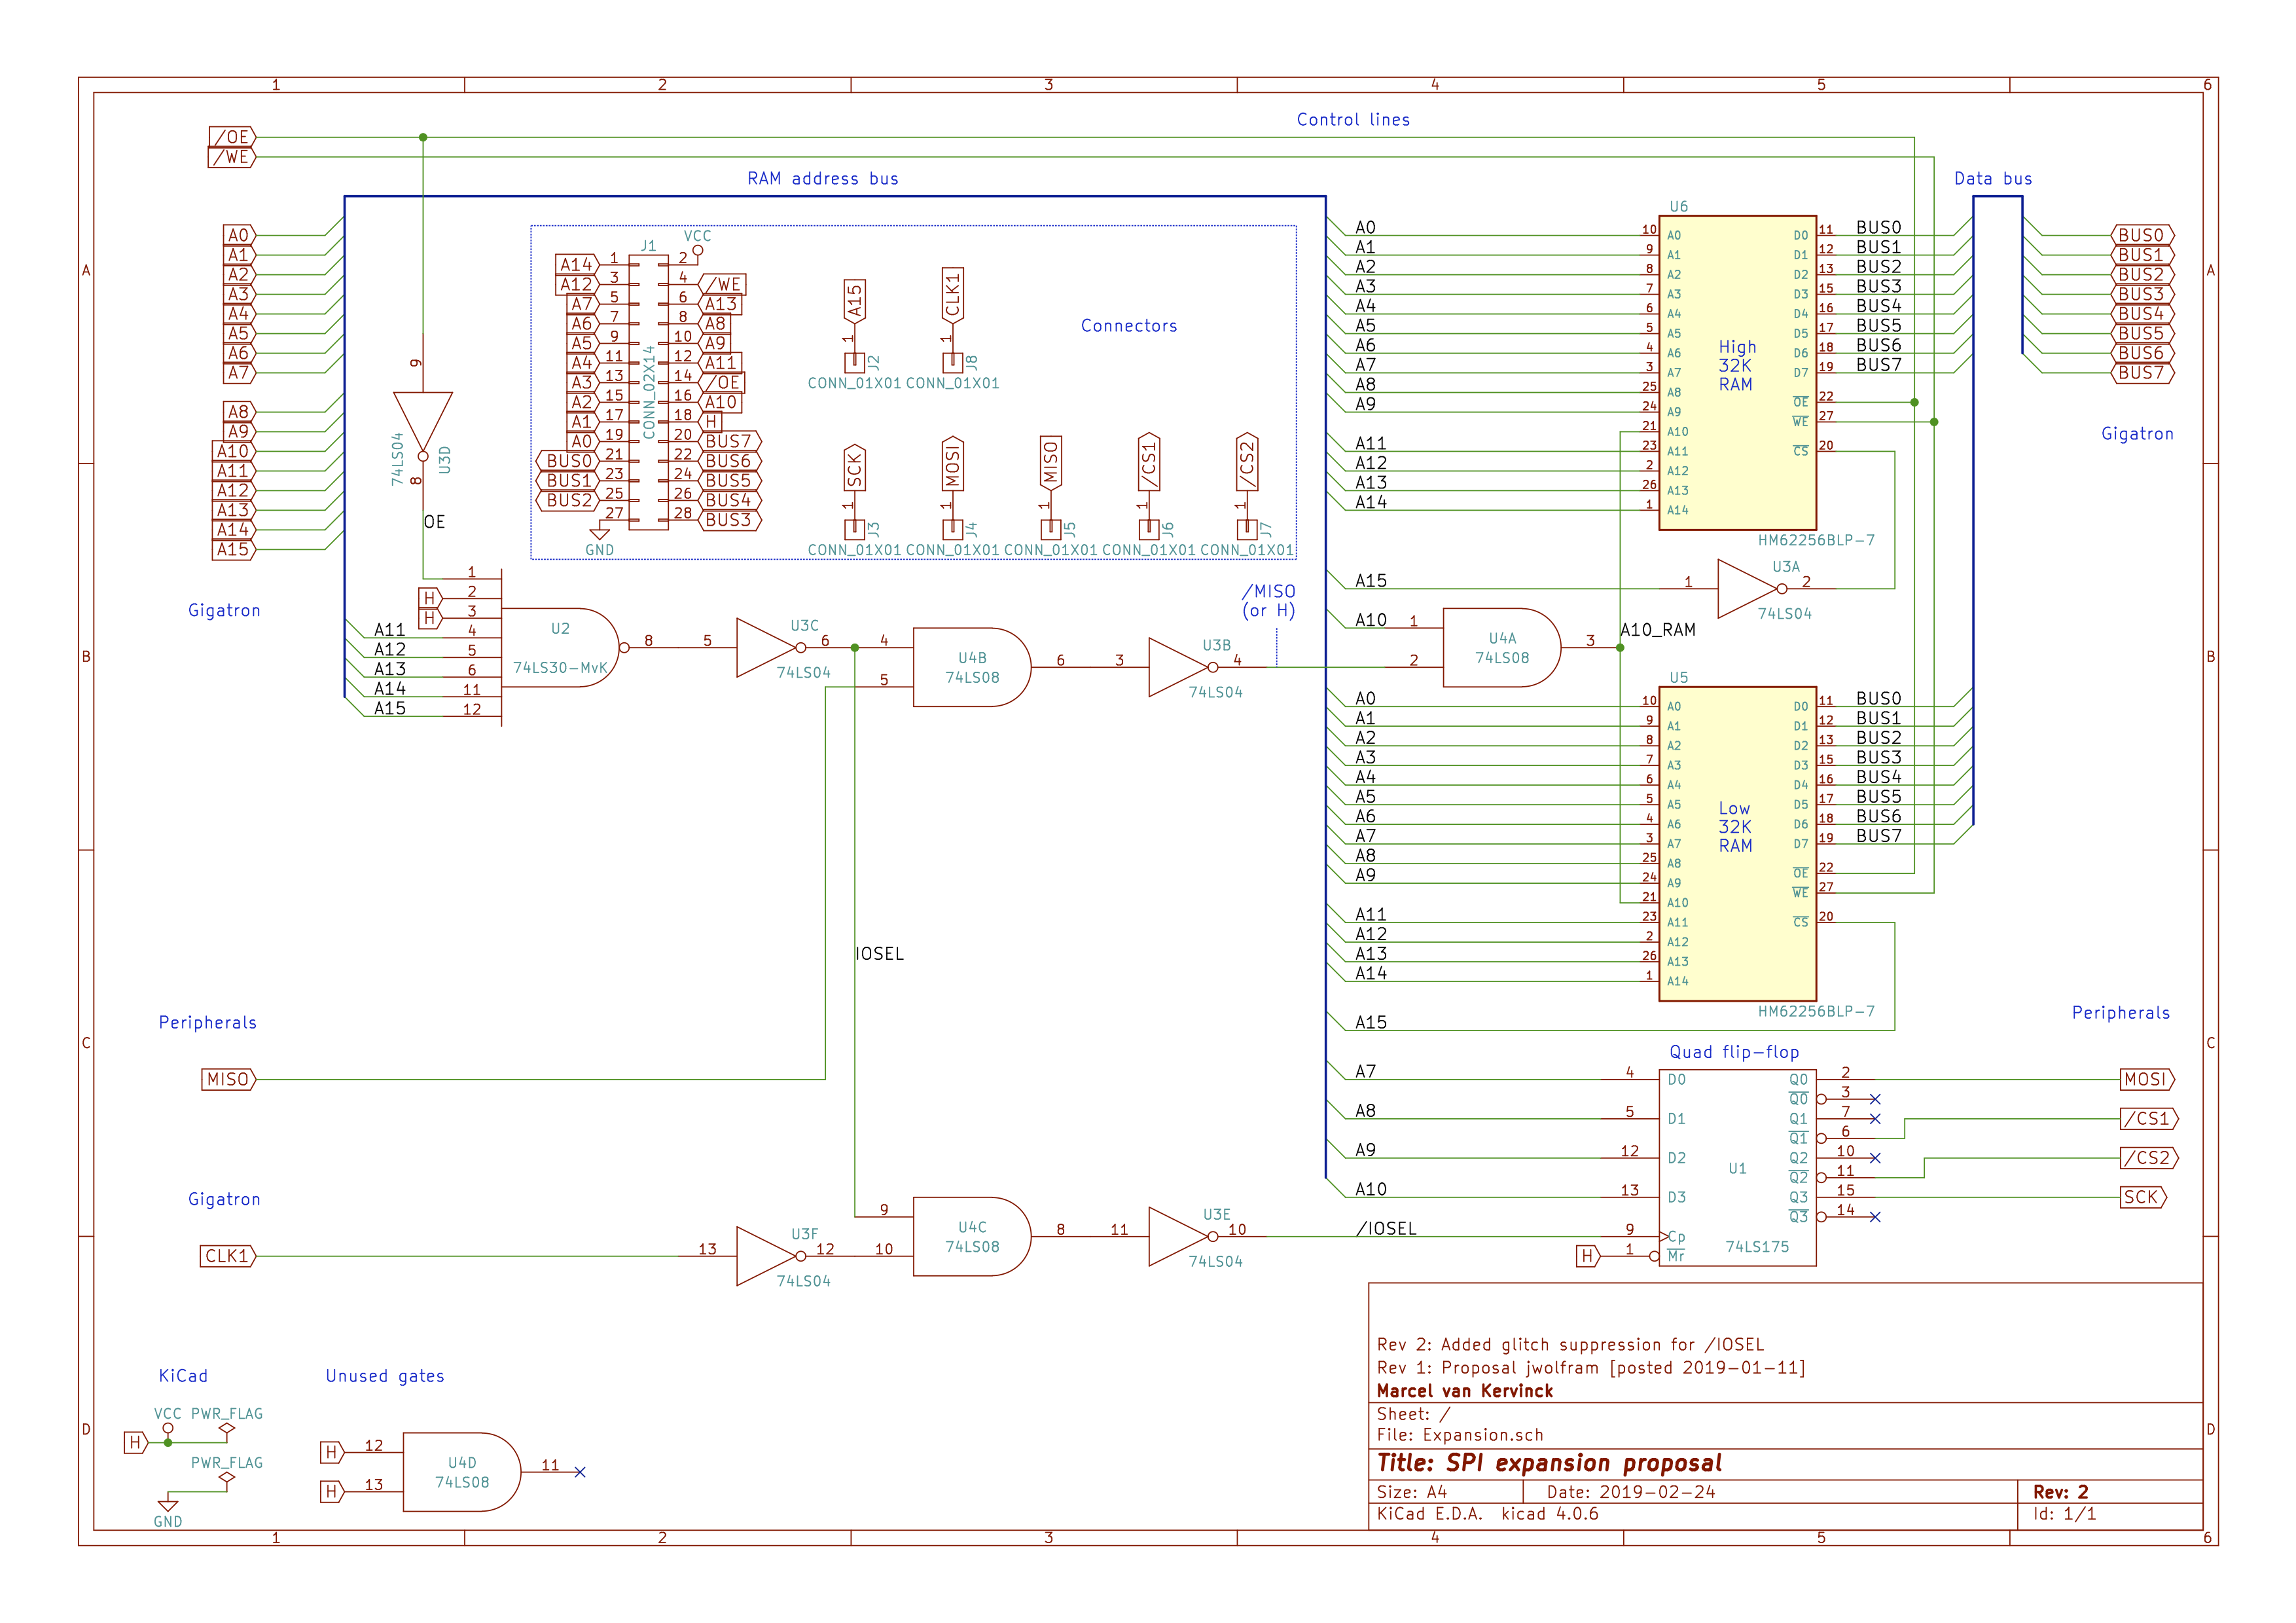
Task: Click the 'Id: 1/1' sheet identifier
Action: coord(2064,1514)
